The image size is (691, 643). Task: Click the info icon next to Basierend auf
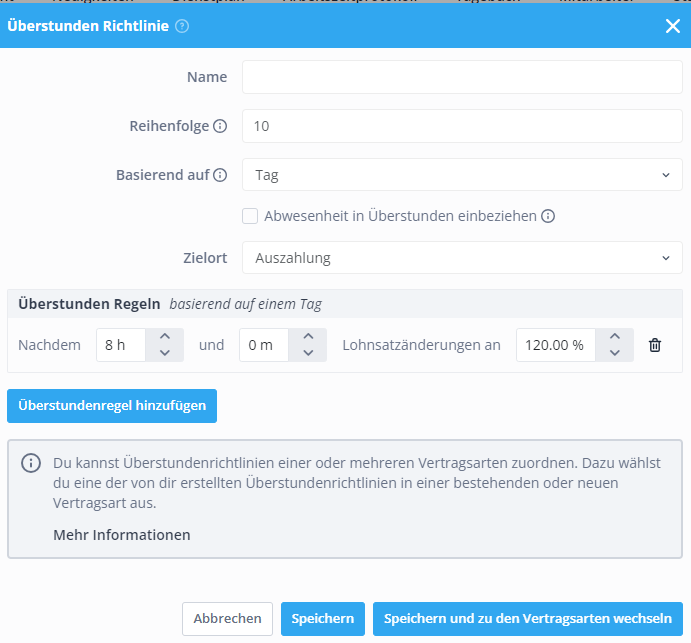click(220, 175)
